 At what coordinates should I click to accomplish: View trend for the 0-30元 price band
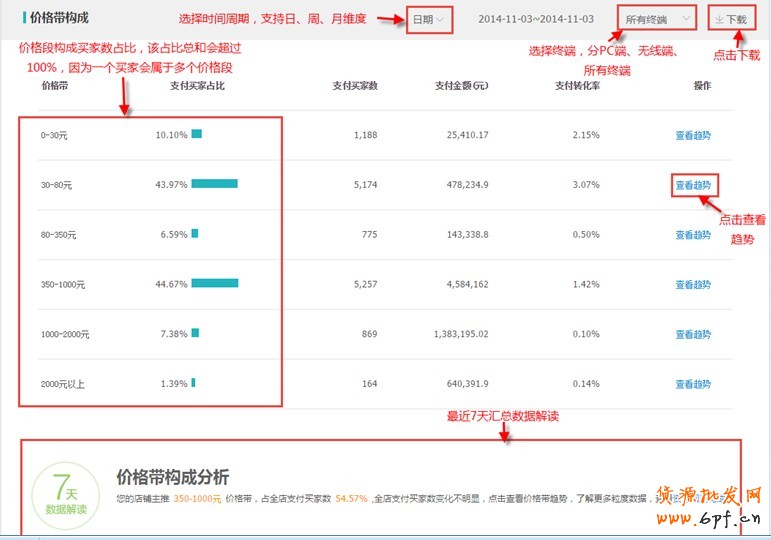pyautogui.click(x=692, y=135)
